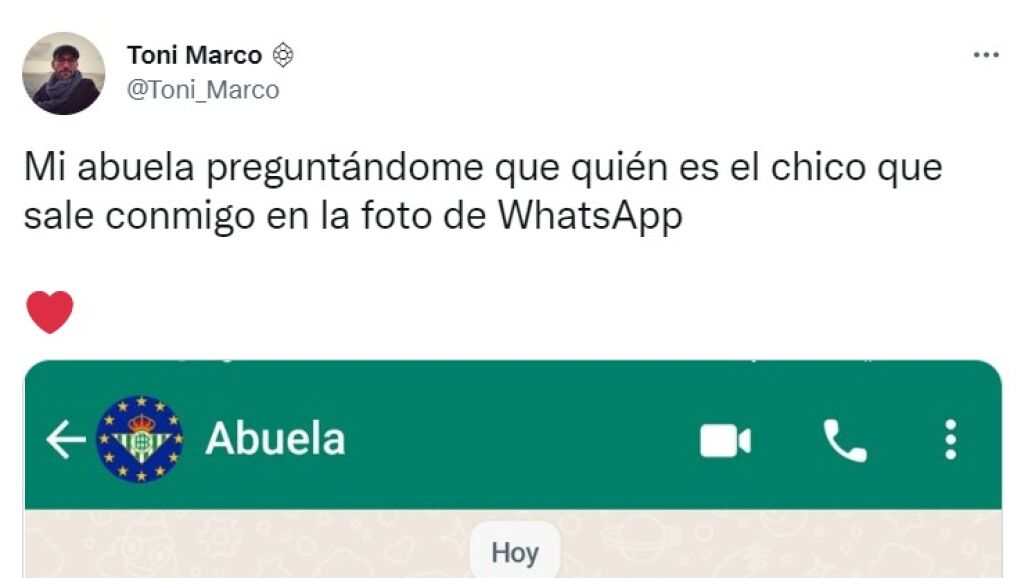
Task: Select the tweet text about abuela
Action: [x=483, y=191]
